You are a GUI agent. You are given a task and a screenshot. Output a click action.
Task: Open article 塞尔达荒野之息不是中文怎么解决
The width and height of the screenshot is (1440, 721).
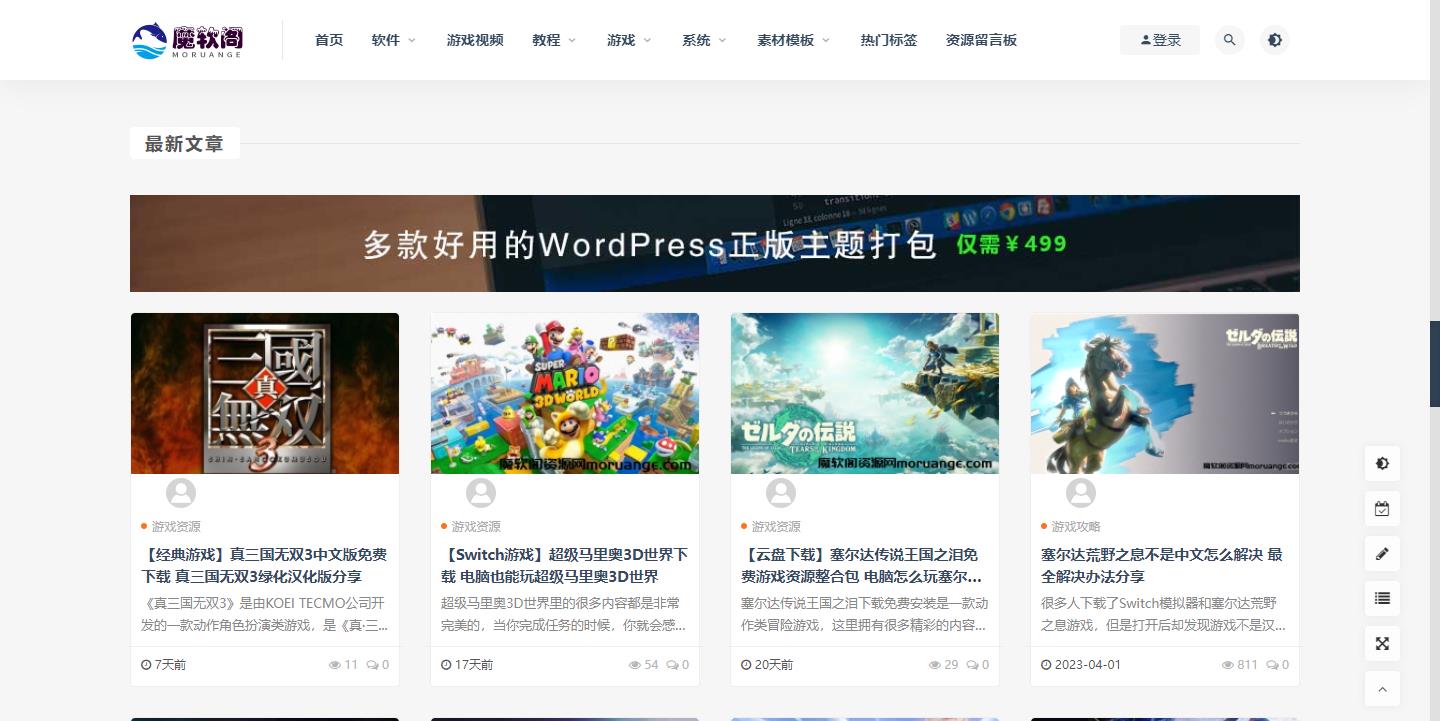1164,565
